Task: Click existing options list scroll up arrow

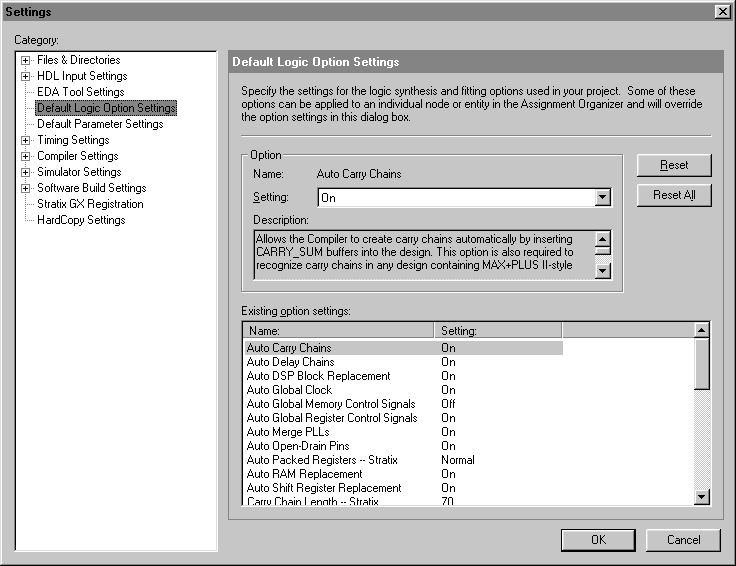Action: (701, 330)
